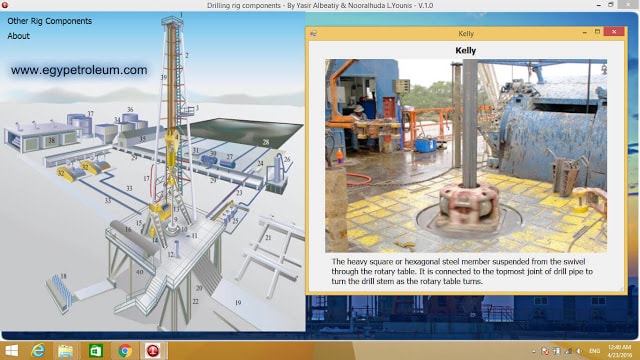Click the main window's red app icon
This screenshot has height=360, width=640.
click(x=5, y=5)
